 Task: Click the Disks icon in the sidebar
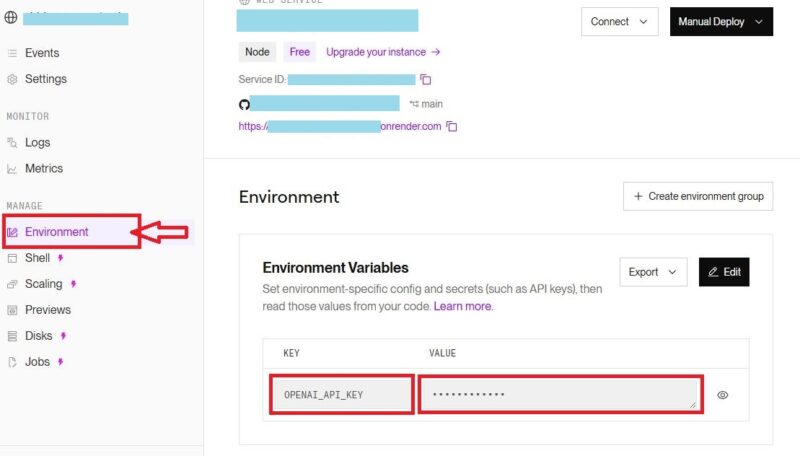12,336
